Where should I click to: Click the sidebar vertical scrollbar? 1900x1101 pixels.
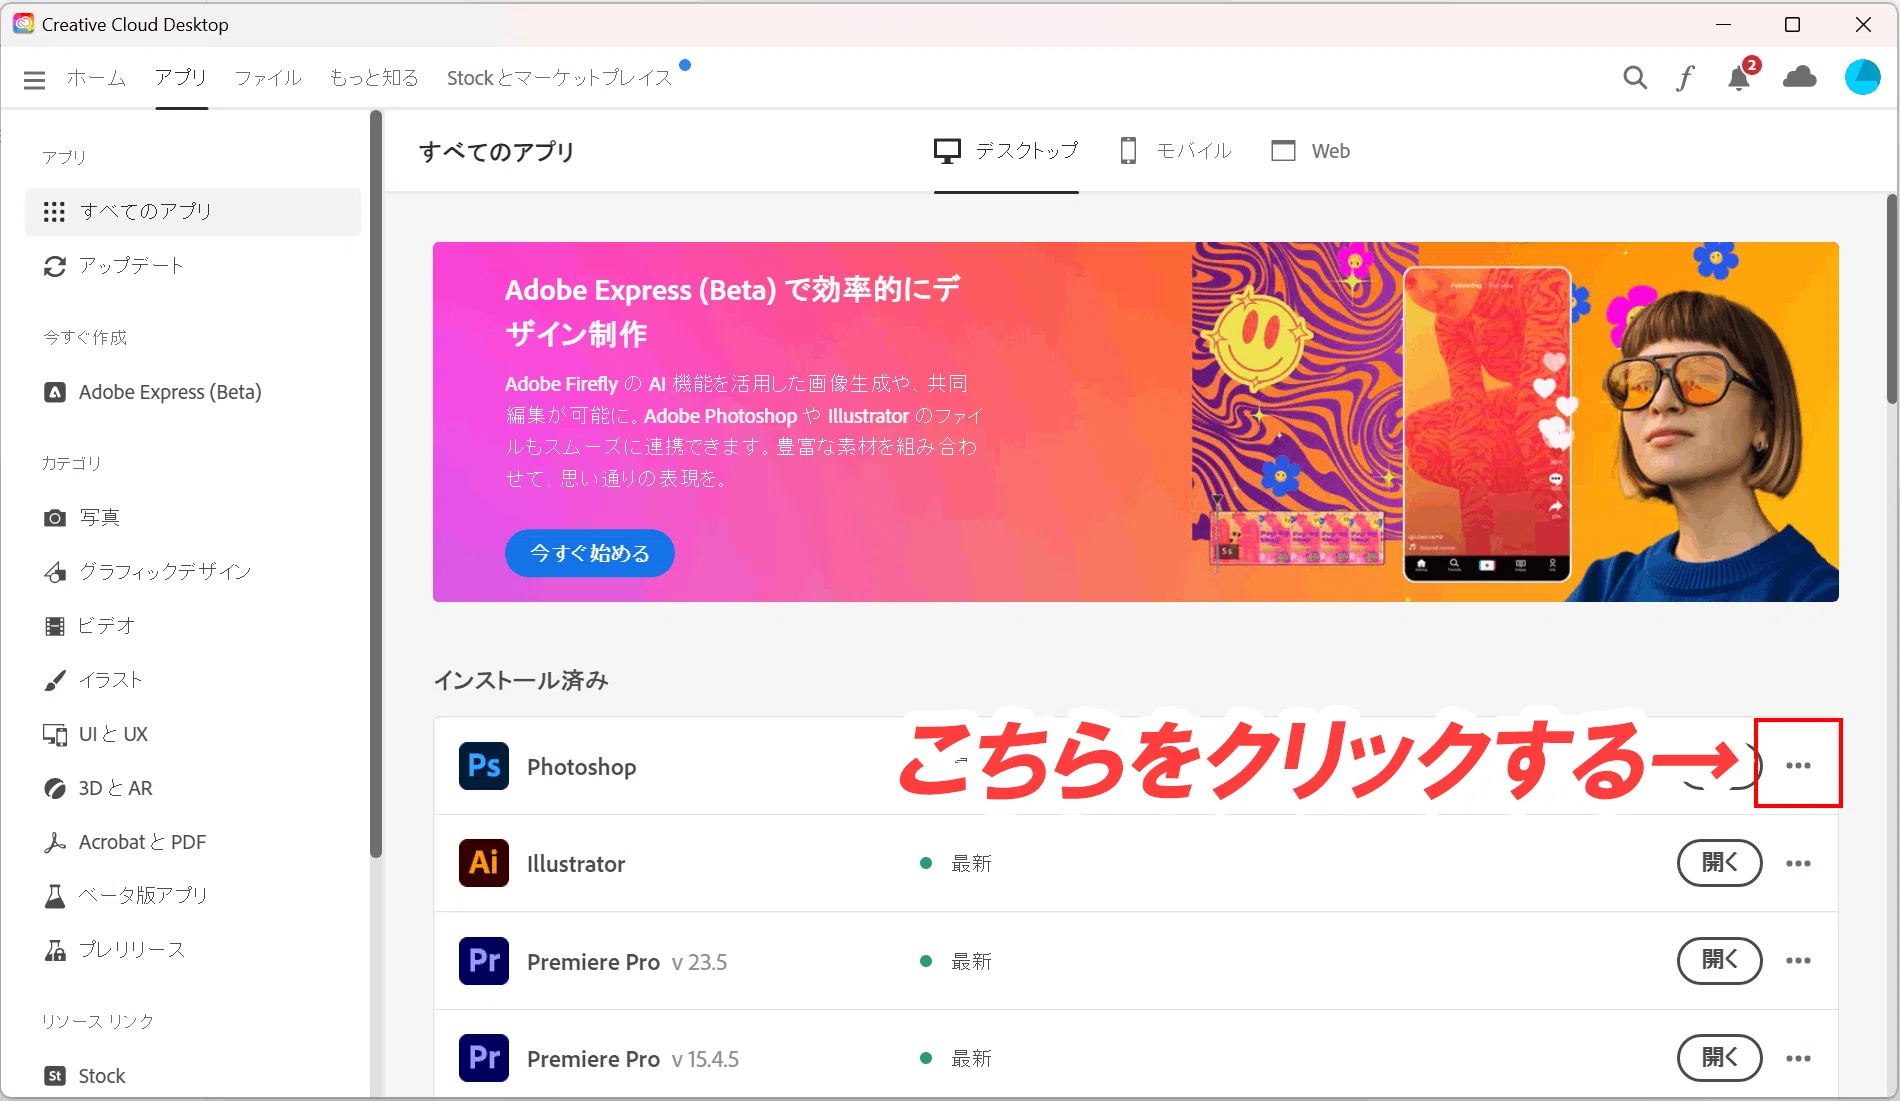click(376, 485)
